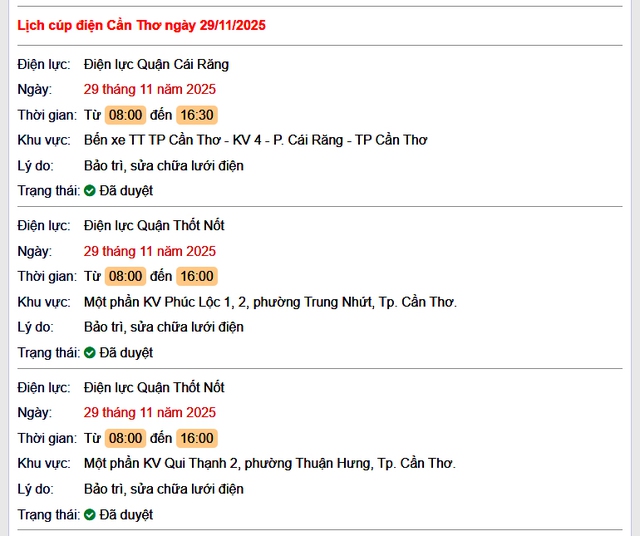Click the Đã duyệt status text for Cái Răng
The width and height of the screenshot is (640, 536).
point(126,190)
